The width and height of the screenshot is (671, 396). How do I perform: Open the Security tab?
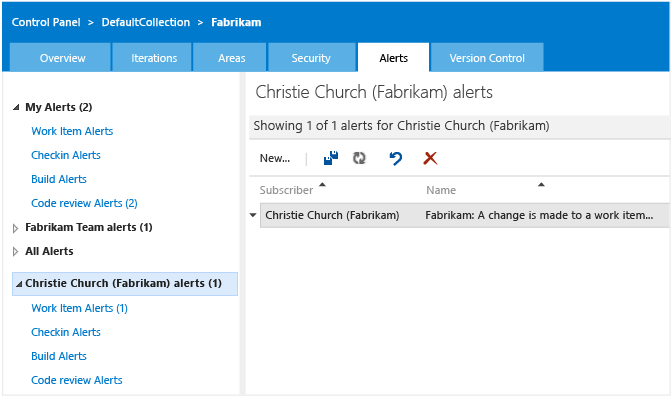point(312,57)
